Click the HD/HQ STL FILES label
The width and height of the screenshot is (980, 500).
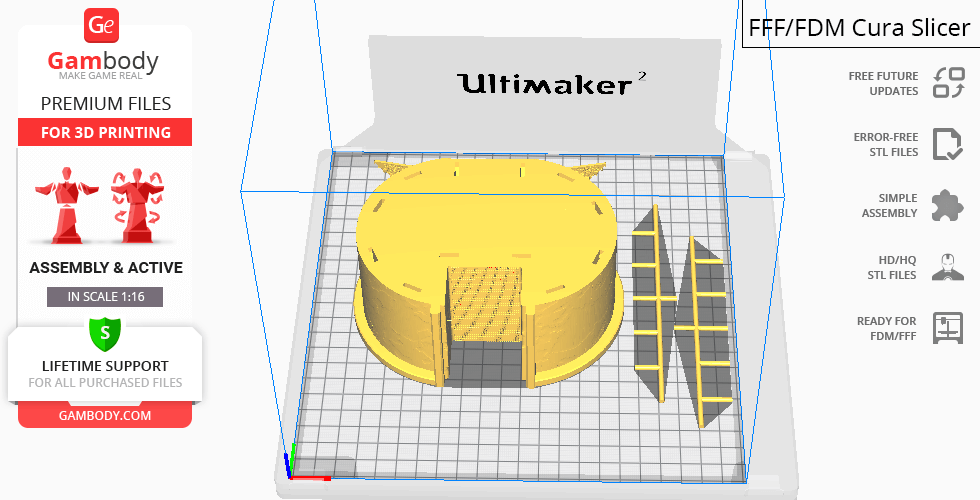point(891,268)
